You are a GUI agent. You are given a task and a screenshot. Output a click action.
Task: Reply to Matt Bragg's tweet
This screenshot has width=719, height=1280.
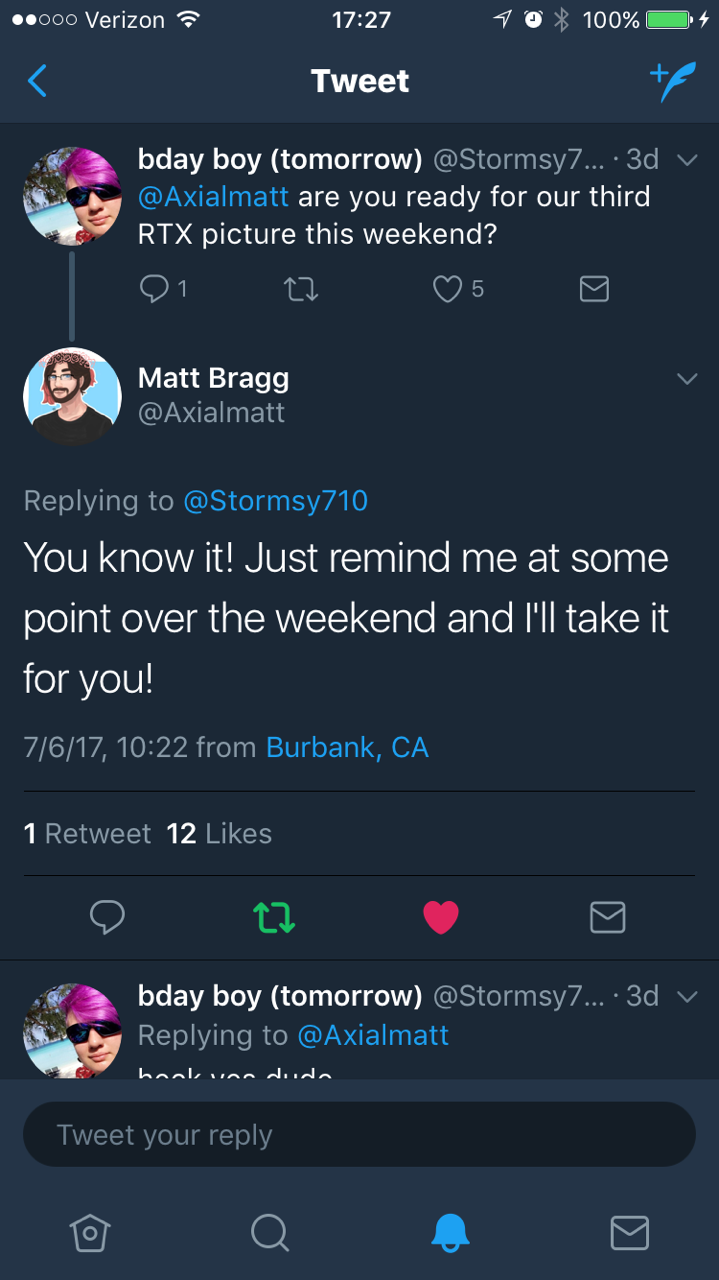click(107, 917)
